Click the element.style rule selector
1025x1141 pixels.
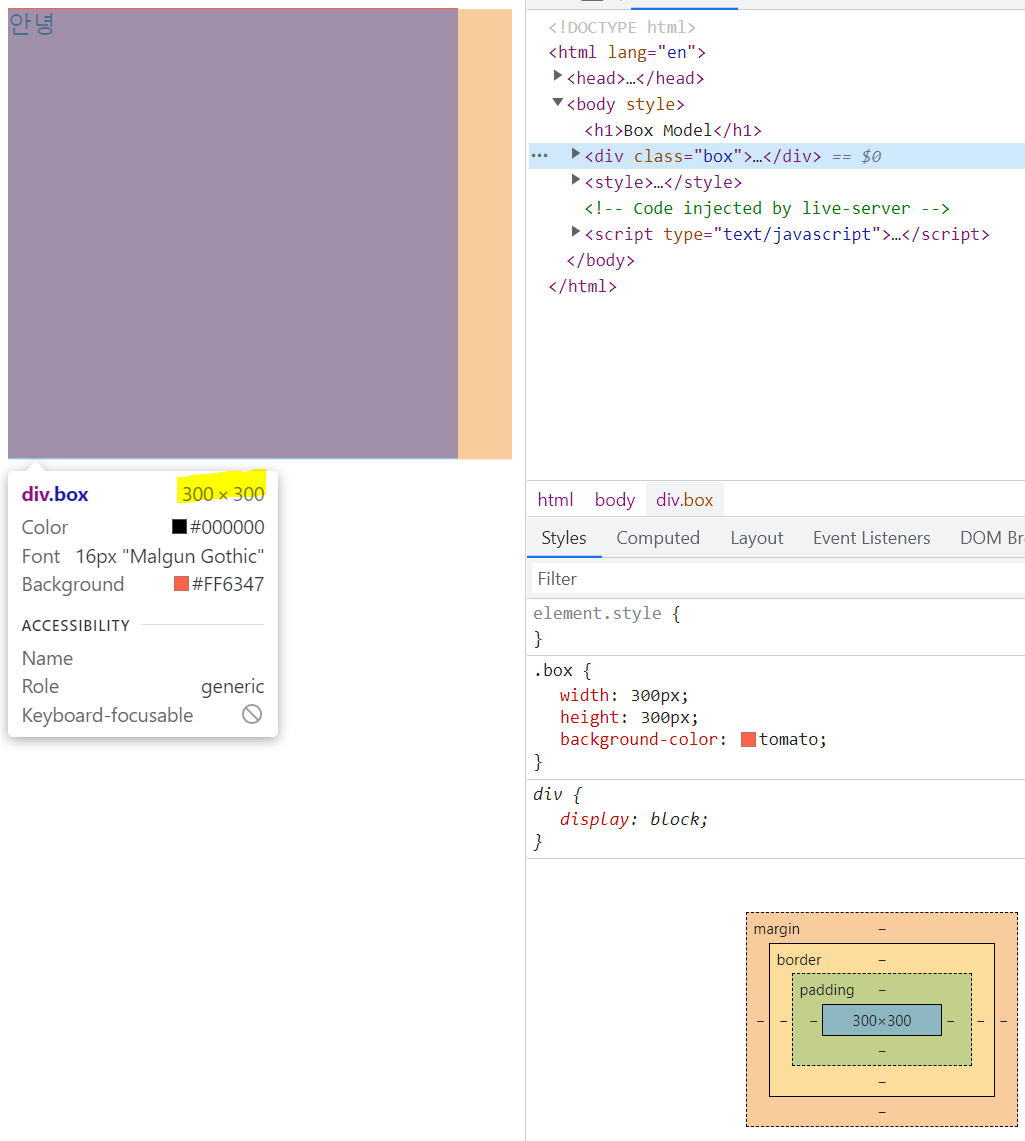click(597, 613)
